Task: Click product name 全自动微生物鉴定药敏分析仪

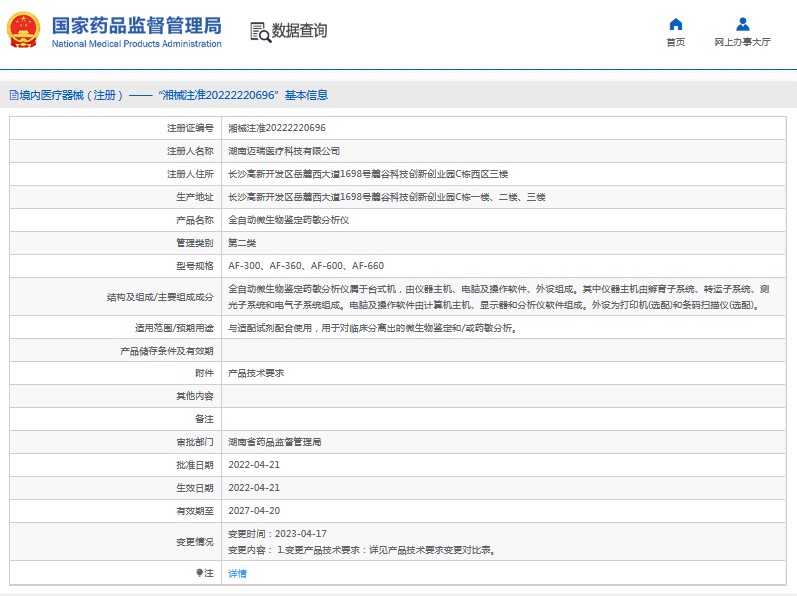Action: point(289,219)
